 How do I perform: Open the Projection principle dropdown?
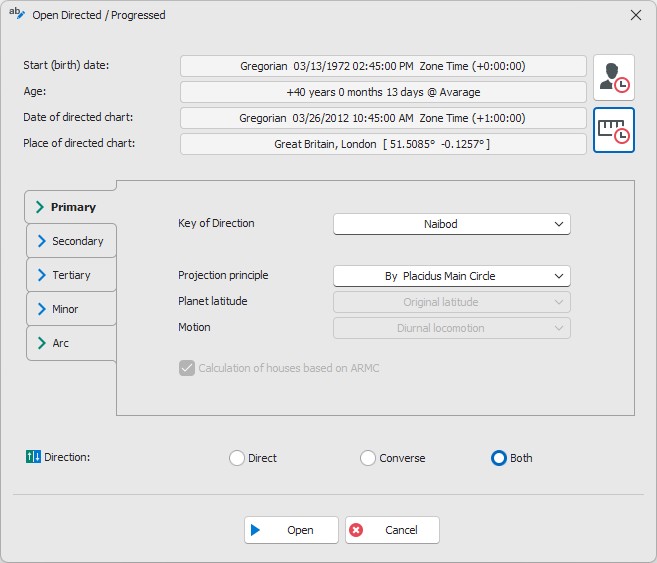point(452,276)
